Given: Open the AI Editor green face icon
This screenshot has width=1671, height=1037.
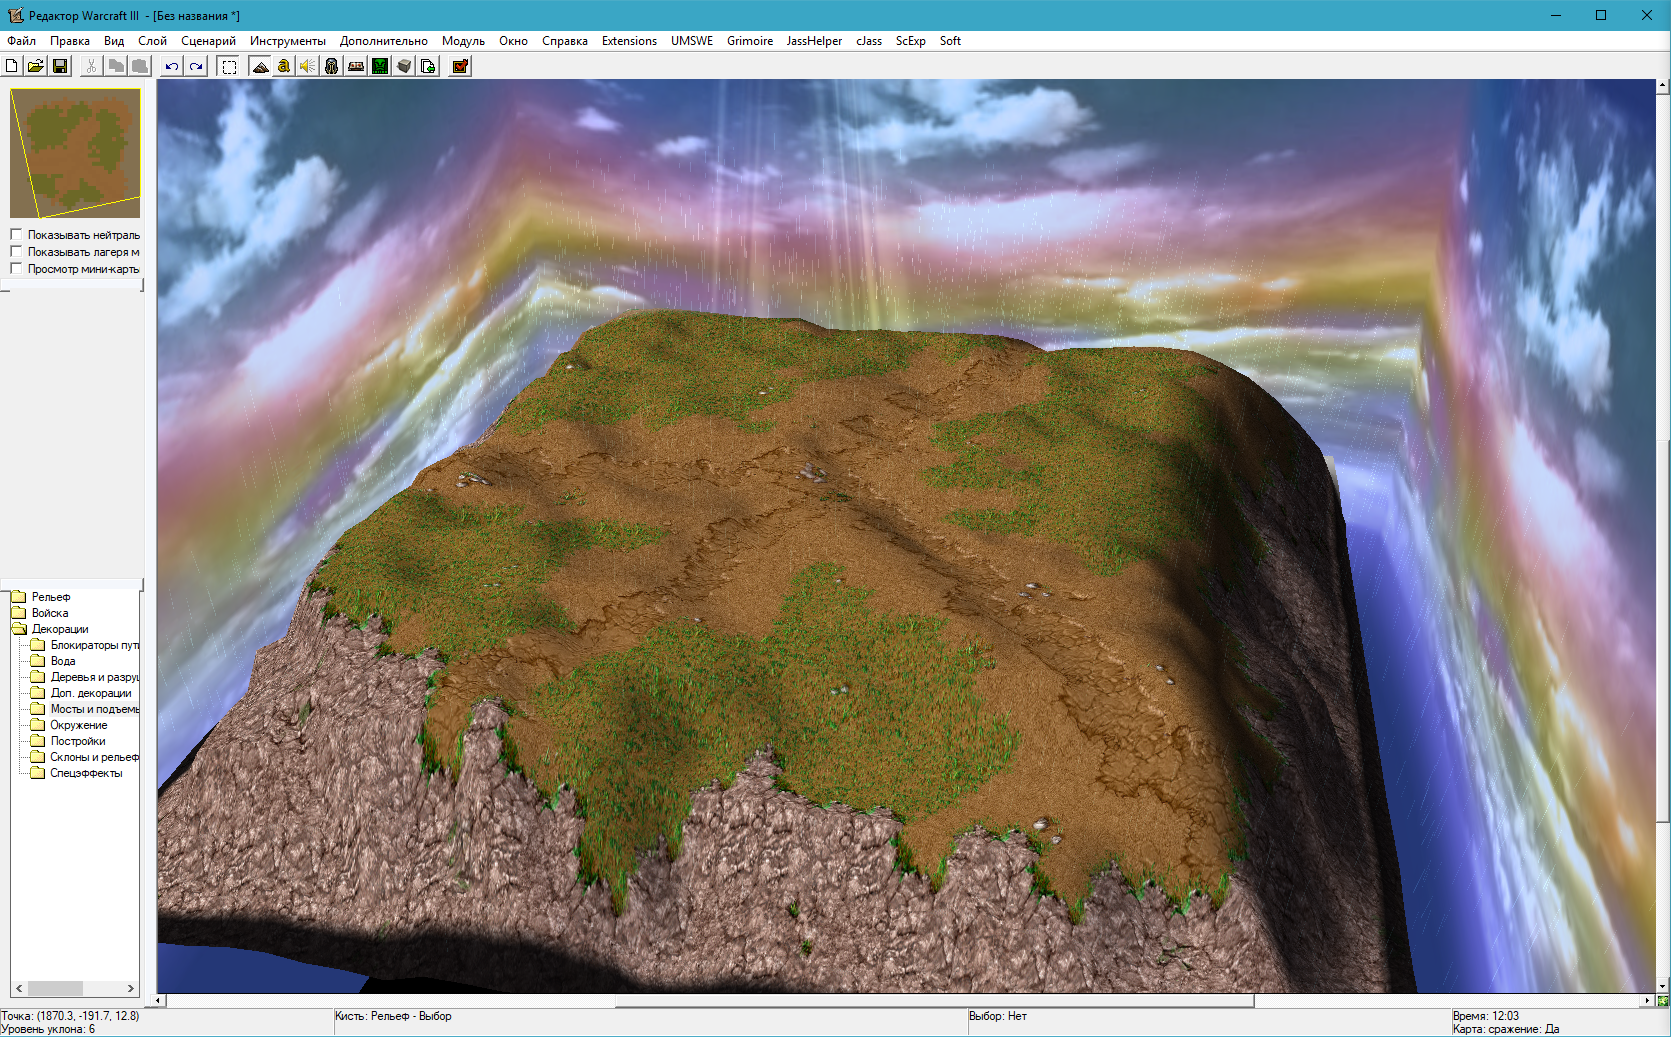Looking at the screenshot, I should (380, 66).
